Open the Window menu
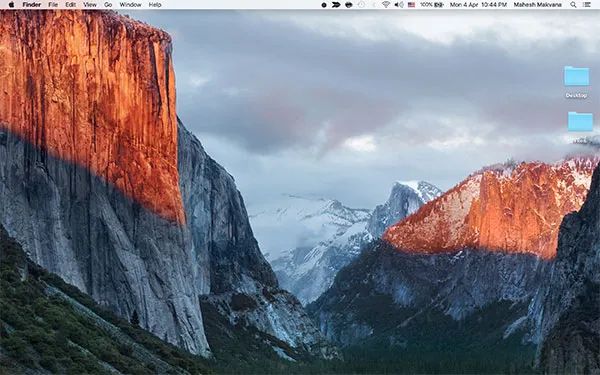The width and height of the screenshot is (600, 375). 130,5
